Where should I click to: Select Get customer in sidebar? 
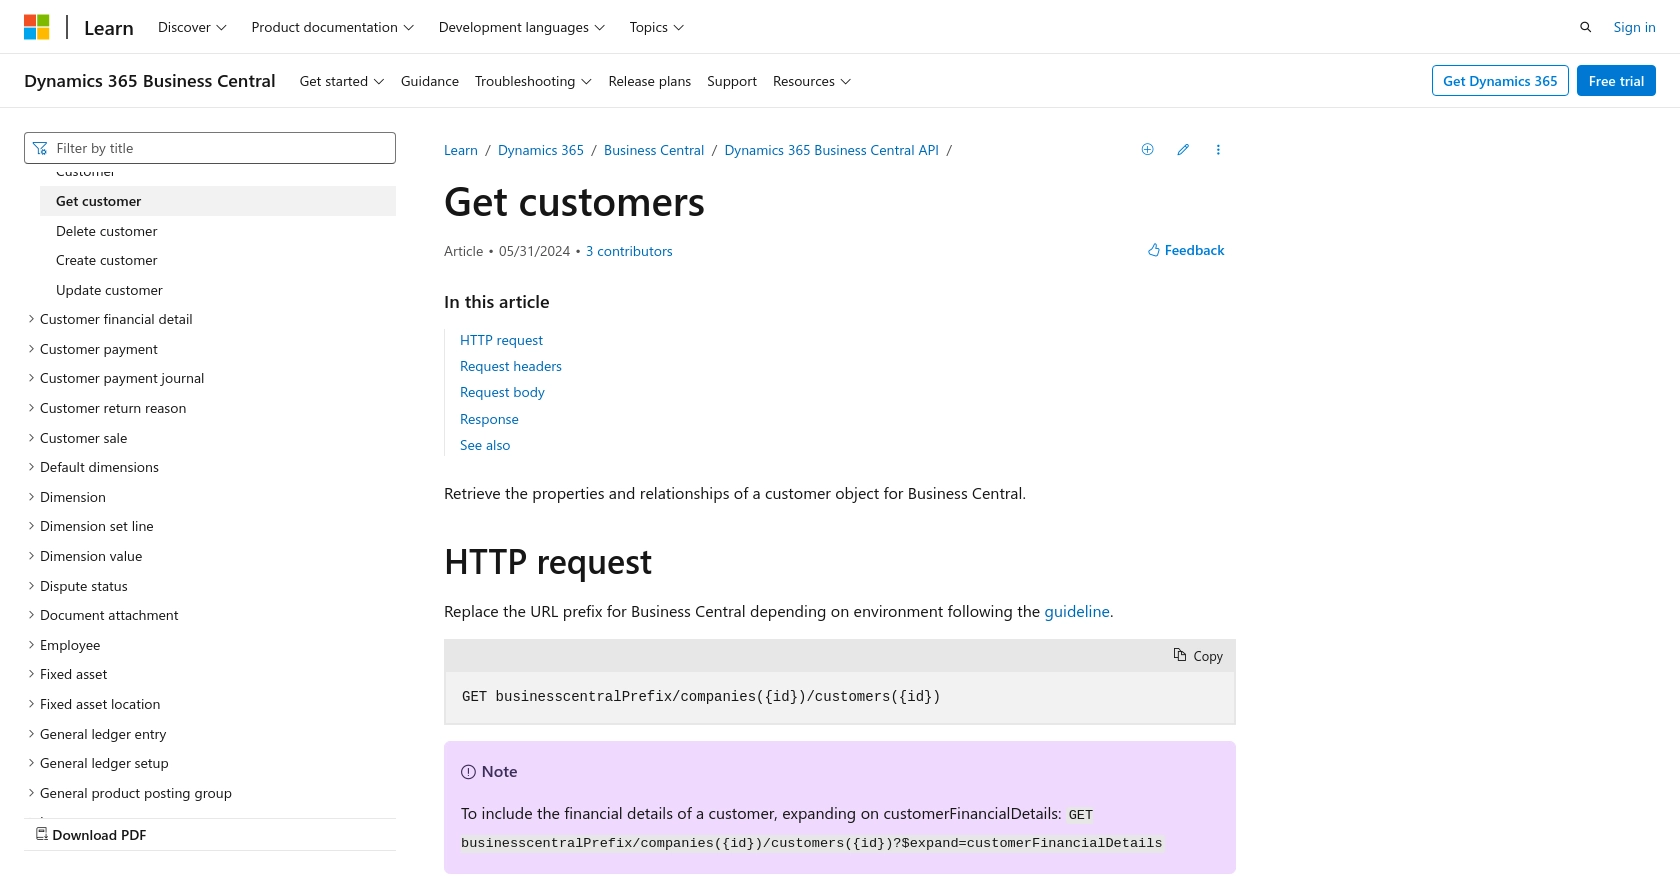coord(218,201)
